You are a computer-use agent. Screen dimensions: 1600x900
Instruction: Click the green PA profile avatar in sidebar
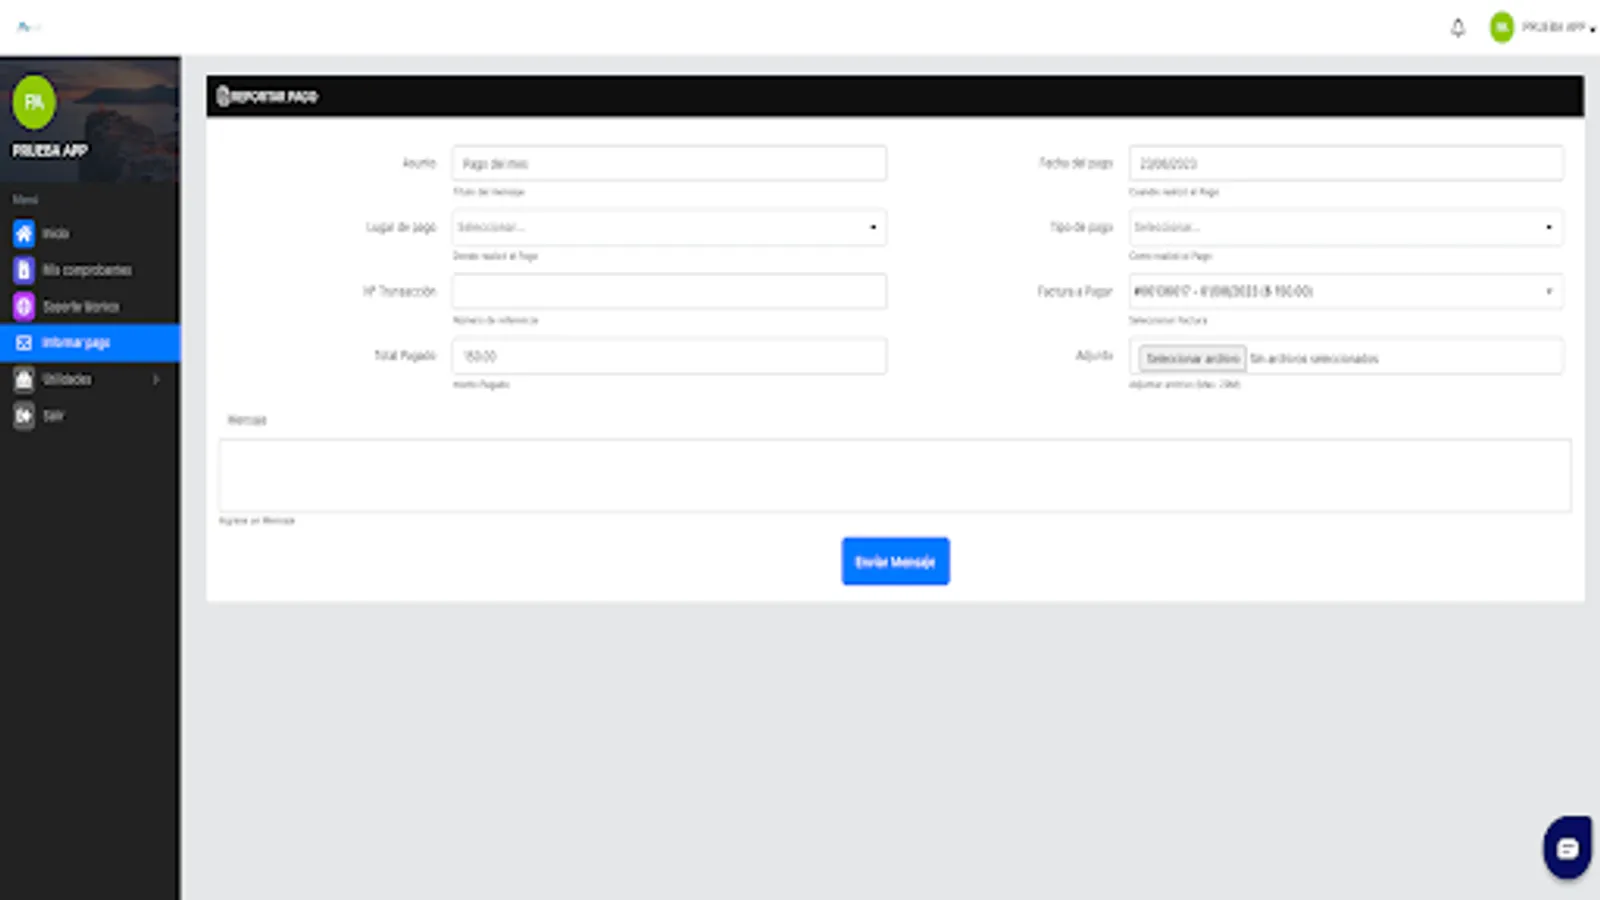tap(34, 102)
